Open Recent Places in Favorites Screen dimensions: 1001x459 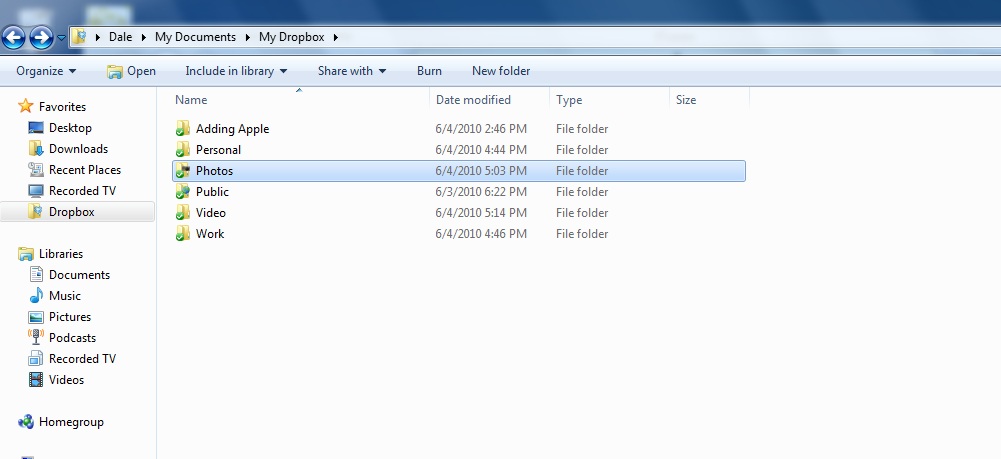click(x=85, y=170)
